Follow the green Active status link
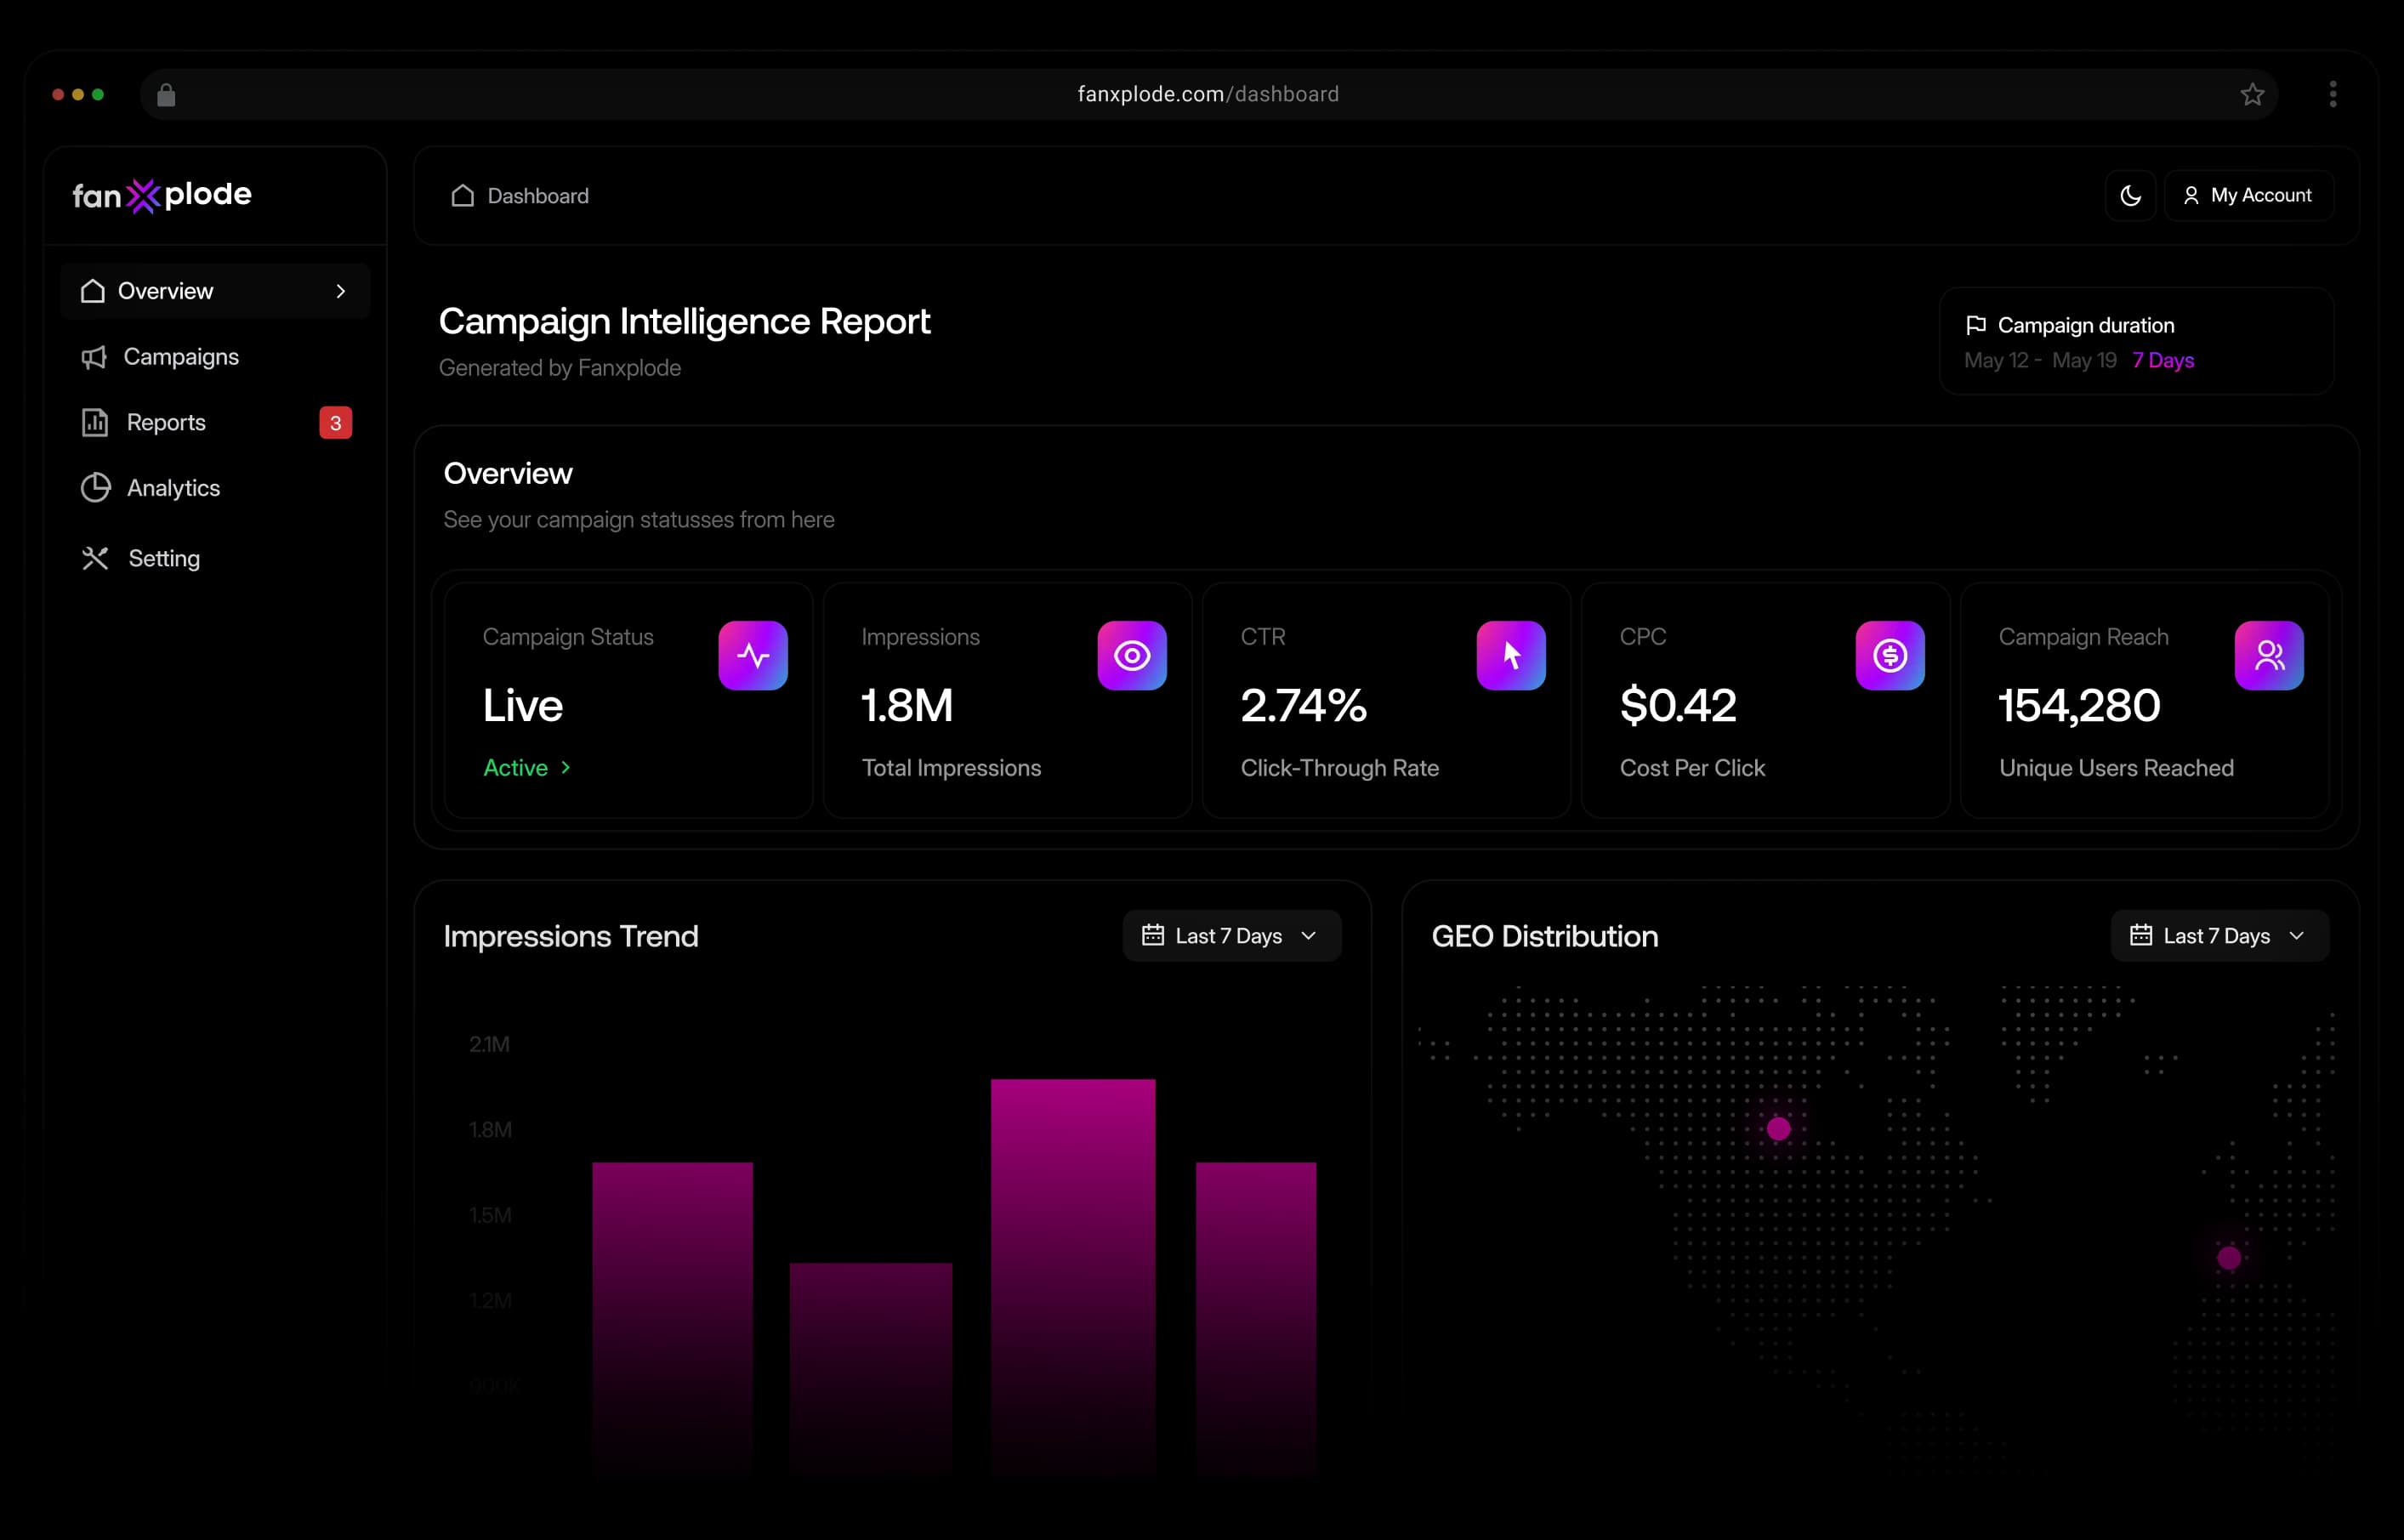Image resolution: width=2404 pixels, height=1540 pixels. (x=527, y=767)
